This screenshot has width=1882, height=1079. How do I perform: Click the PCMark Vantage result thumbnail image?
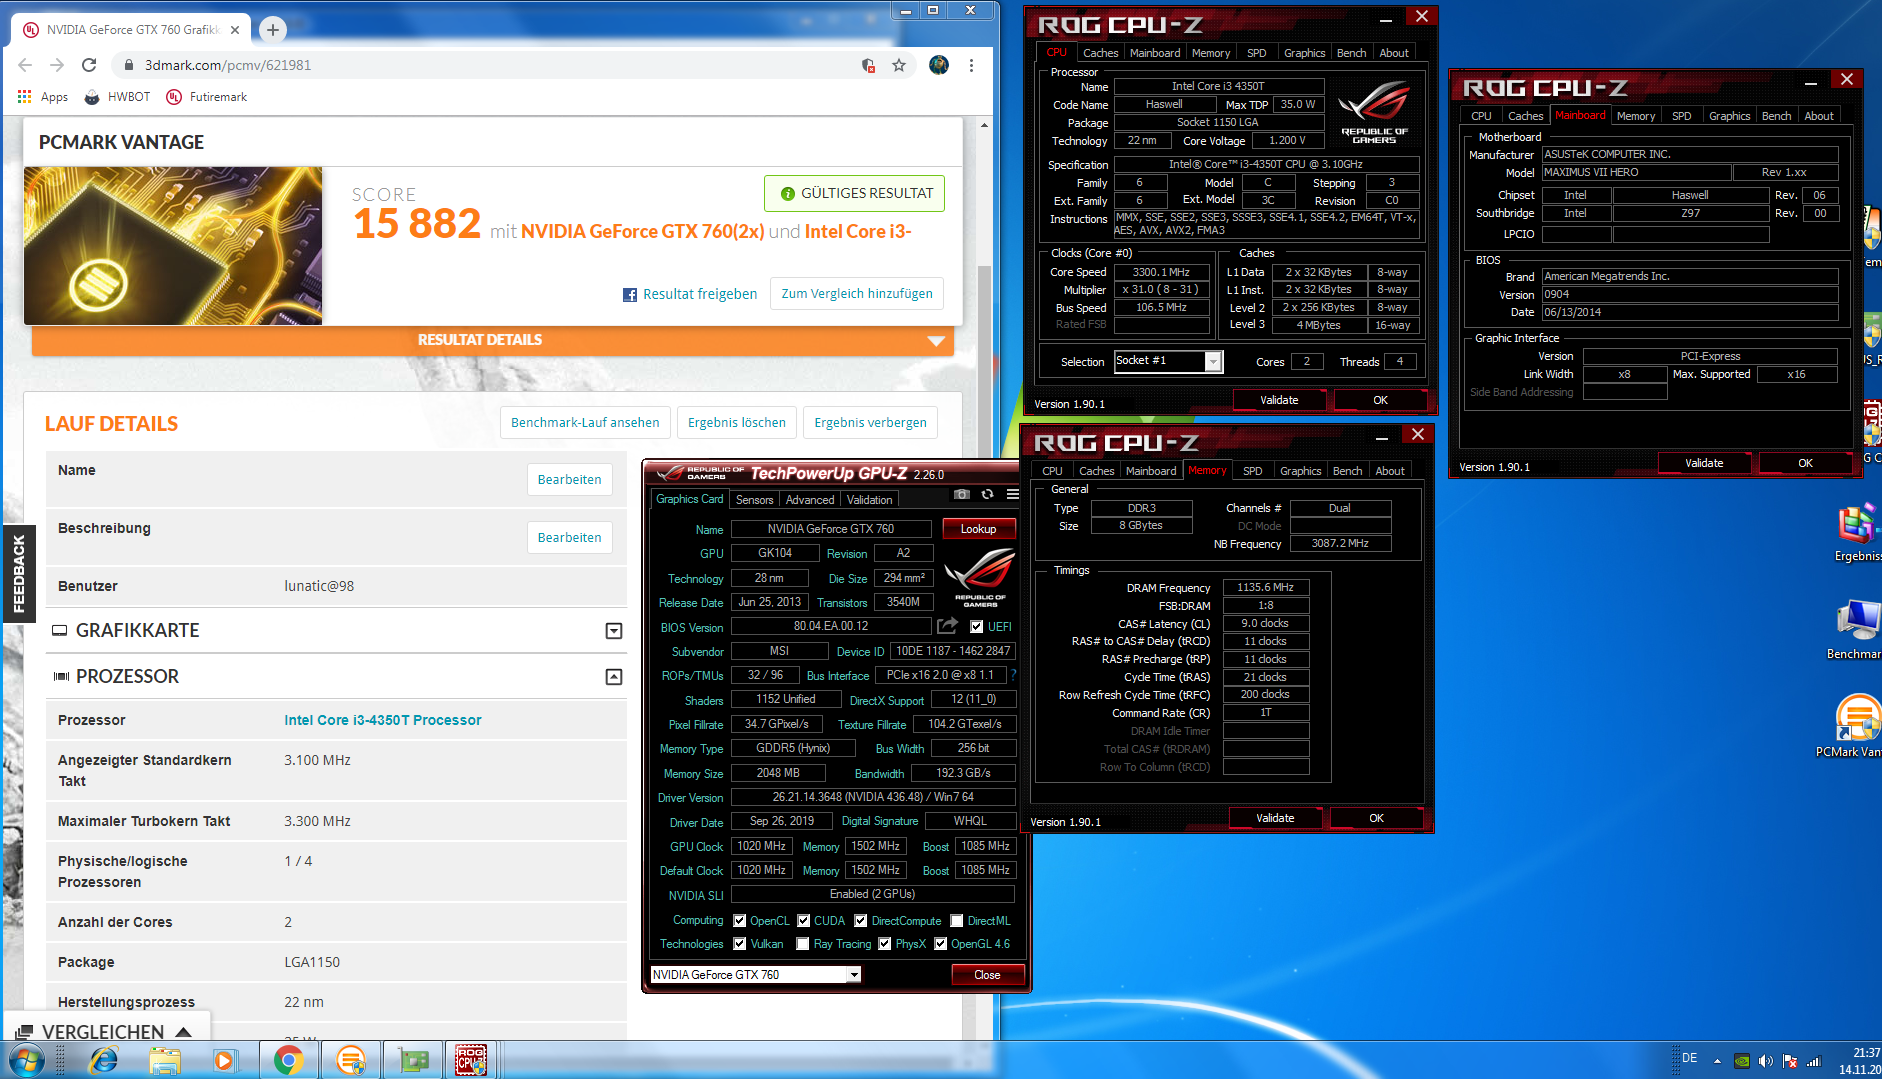[173, 246]
